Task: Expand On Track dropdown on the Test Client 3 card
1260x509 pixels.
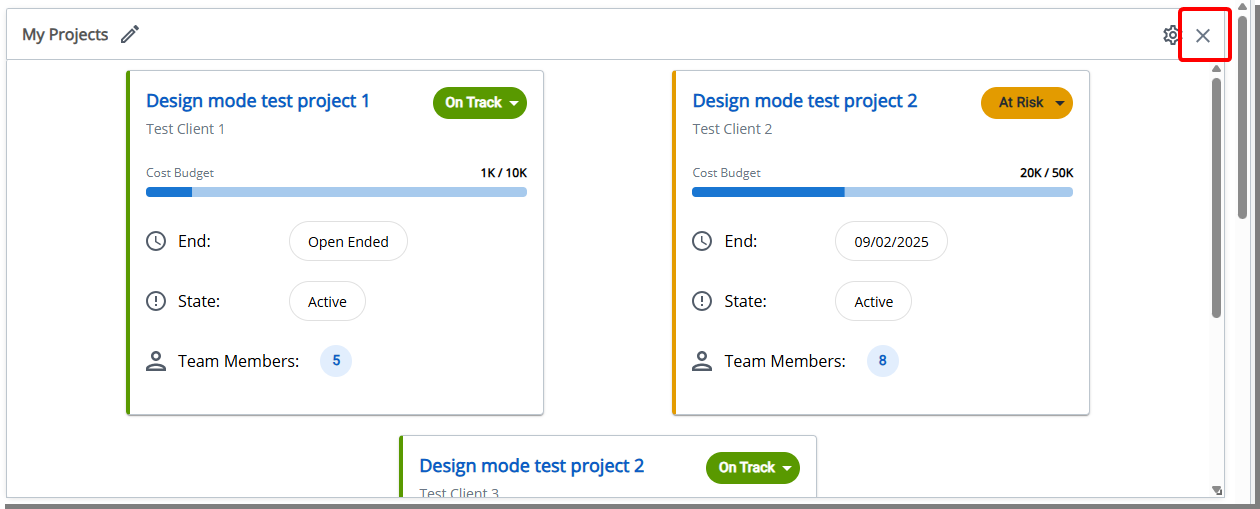Action: (x=753, y=468)
